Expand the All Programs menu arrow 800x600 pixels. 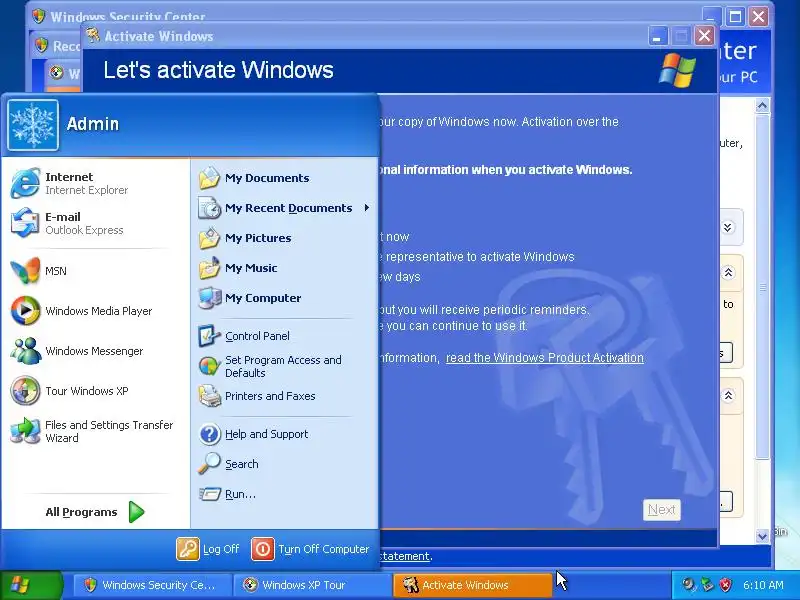tap(136, 512)
